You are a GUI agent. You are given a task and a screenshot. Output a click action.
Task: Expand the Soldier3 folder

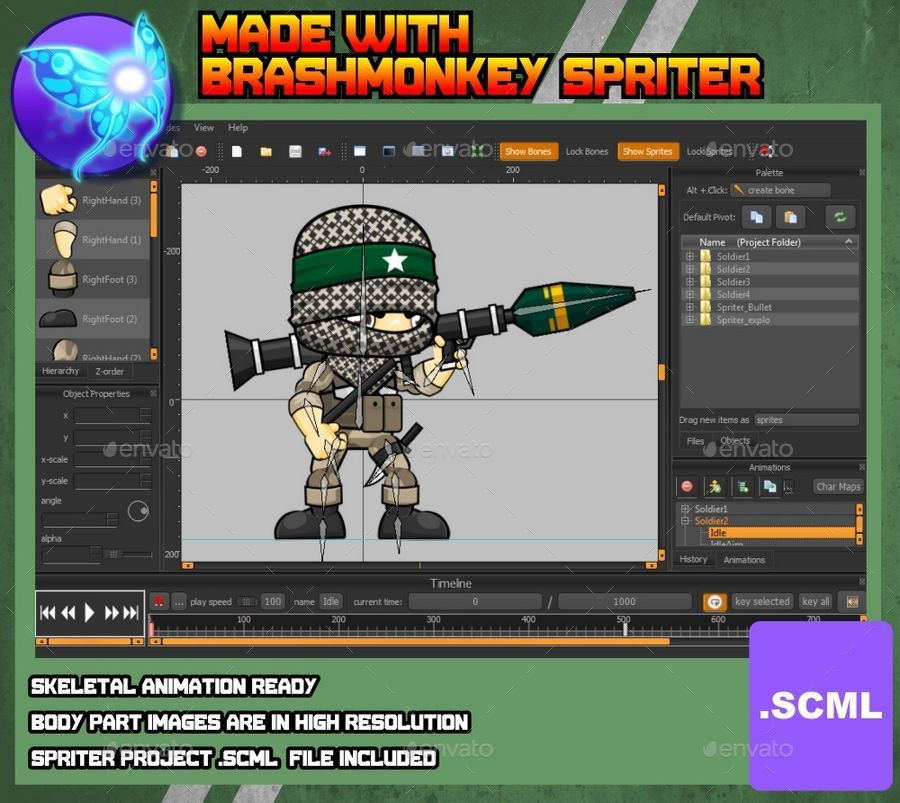pos(689,282)
